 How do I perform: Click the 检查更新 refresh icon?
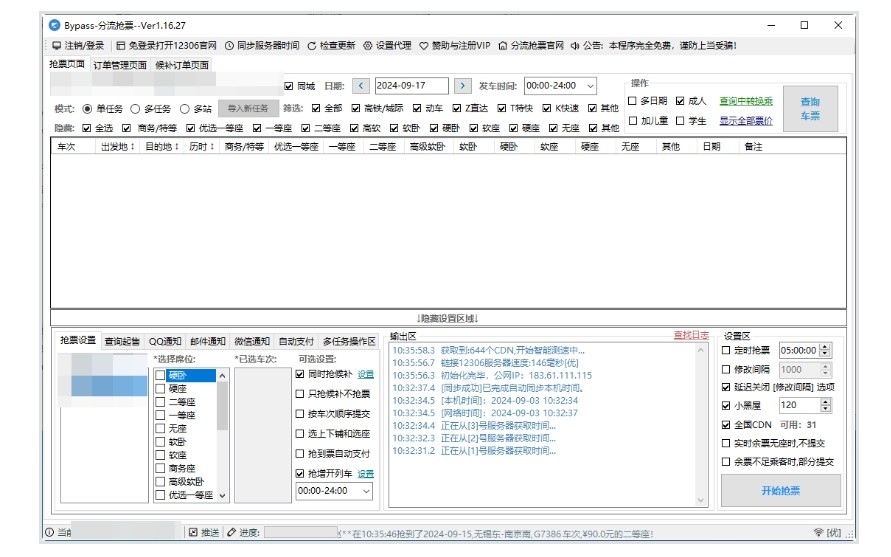point(312,46)
